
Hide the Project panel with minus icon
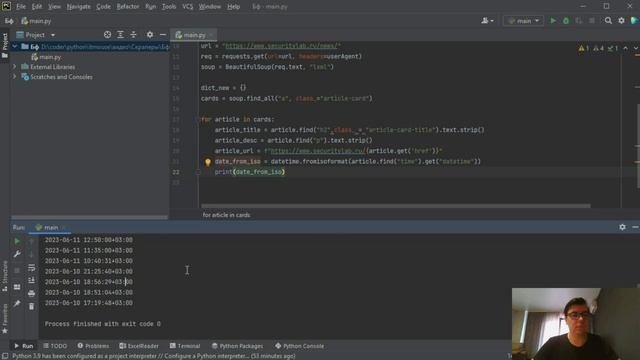coord(162,35)
